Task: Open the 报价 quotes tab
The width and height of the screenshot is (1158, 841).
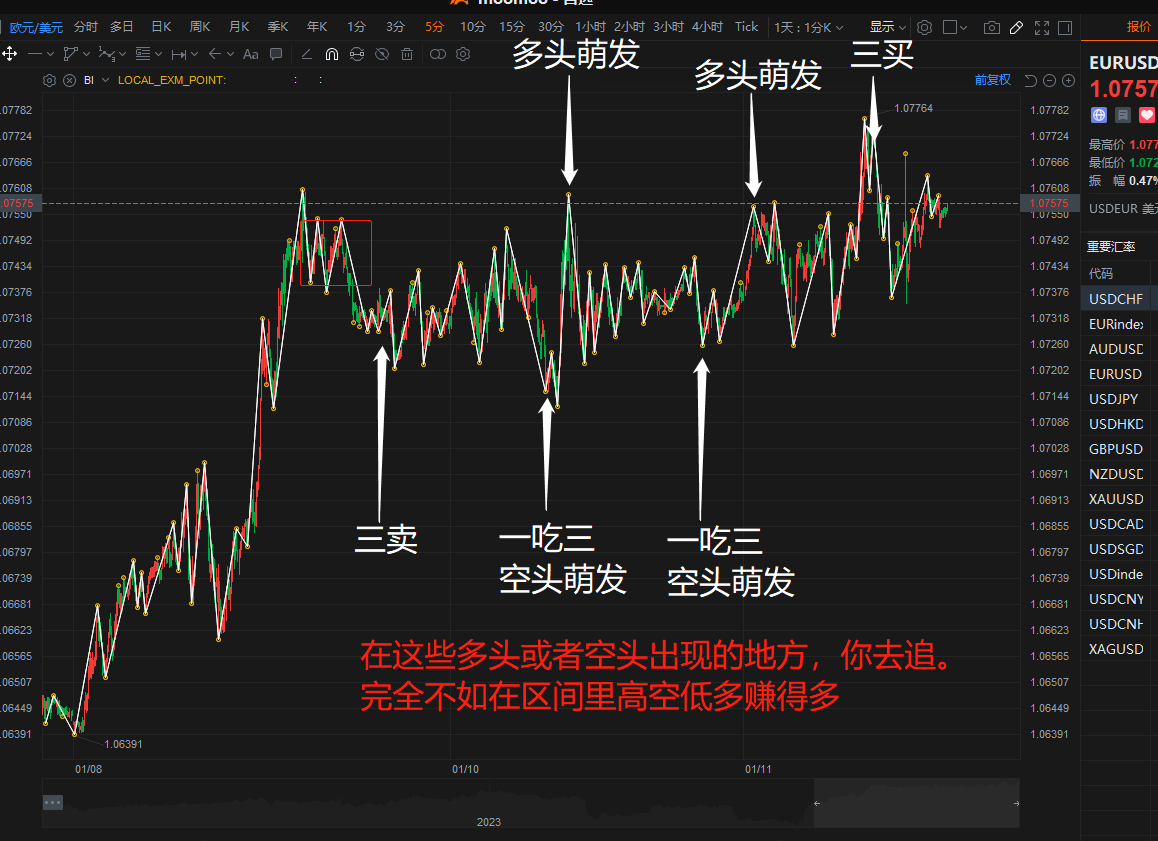Action: coord(1138,27)
